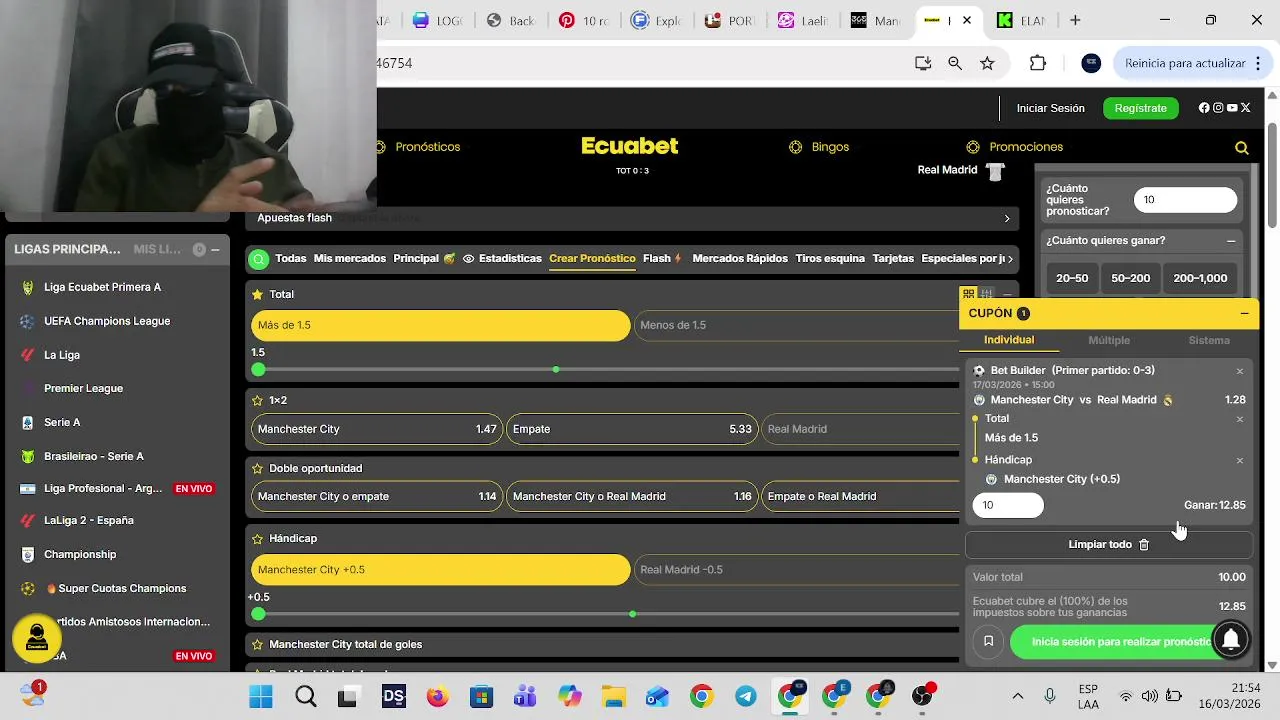
Task: Bookmark this page with browser star
Action: 987,63
